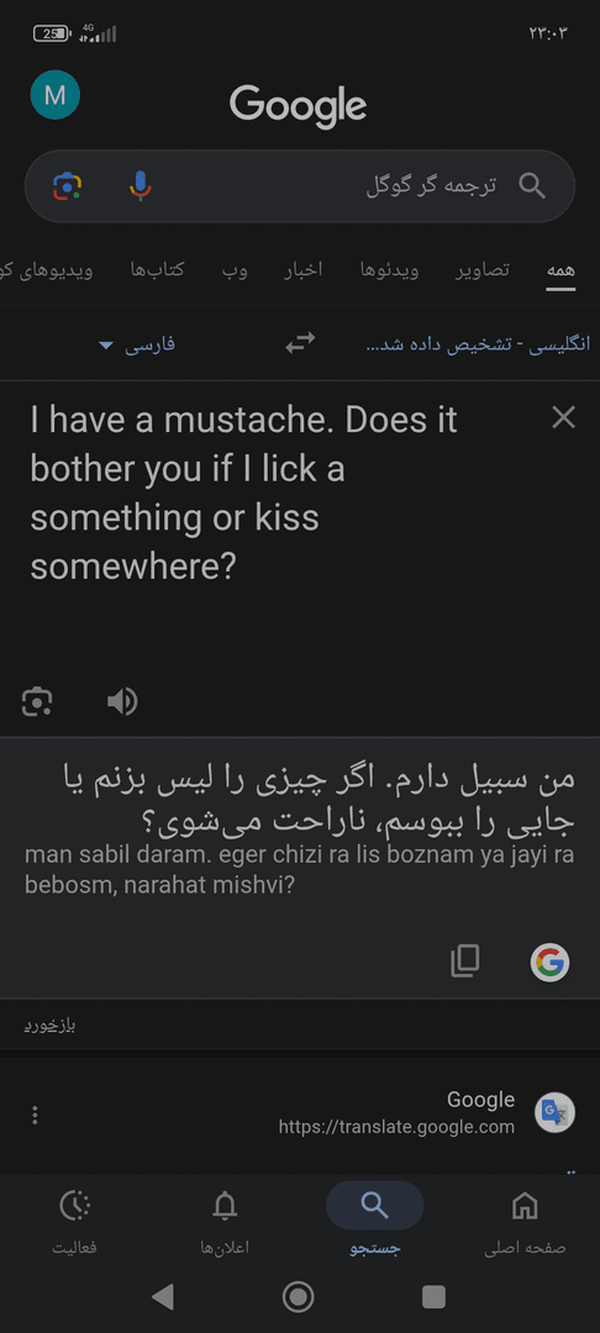Clear the source text with X icon
The image size is (600, 1333).
tap(564, 418)
